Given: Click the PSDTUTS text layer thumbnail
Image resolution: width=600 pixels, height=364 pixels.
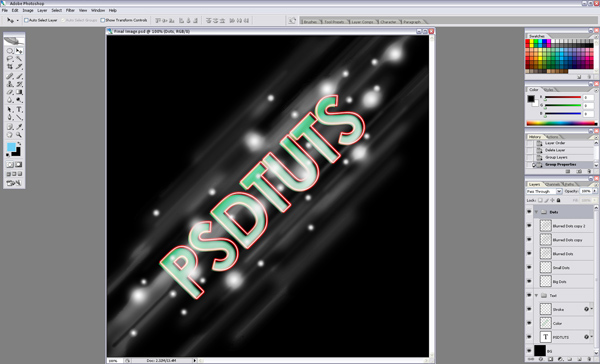Looking at the screenshot, I should pos(545,337).
